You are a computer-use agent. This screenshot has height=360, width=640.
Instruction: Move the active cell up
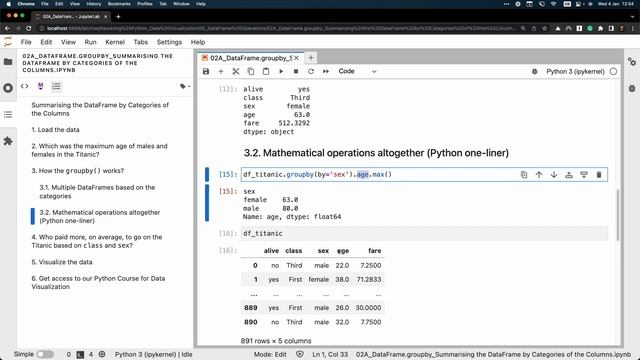click(539, 175)
